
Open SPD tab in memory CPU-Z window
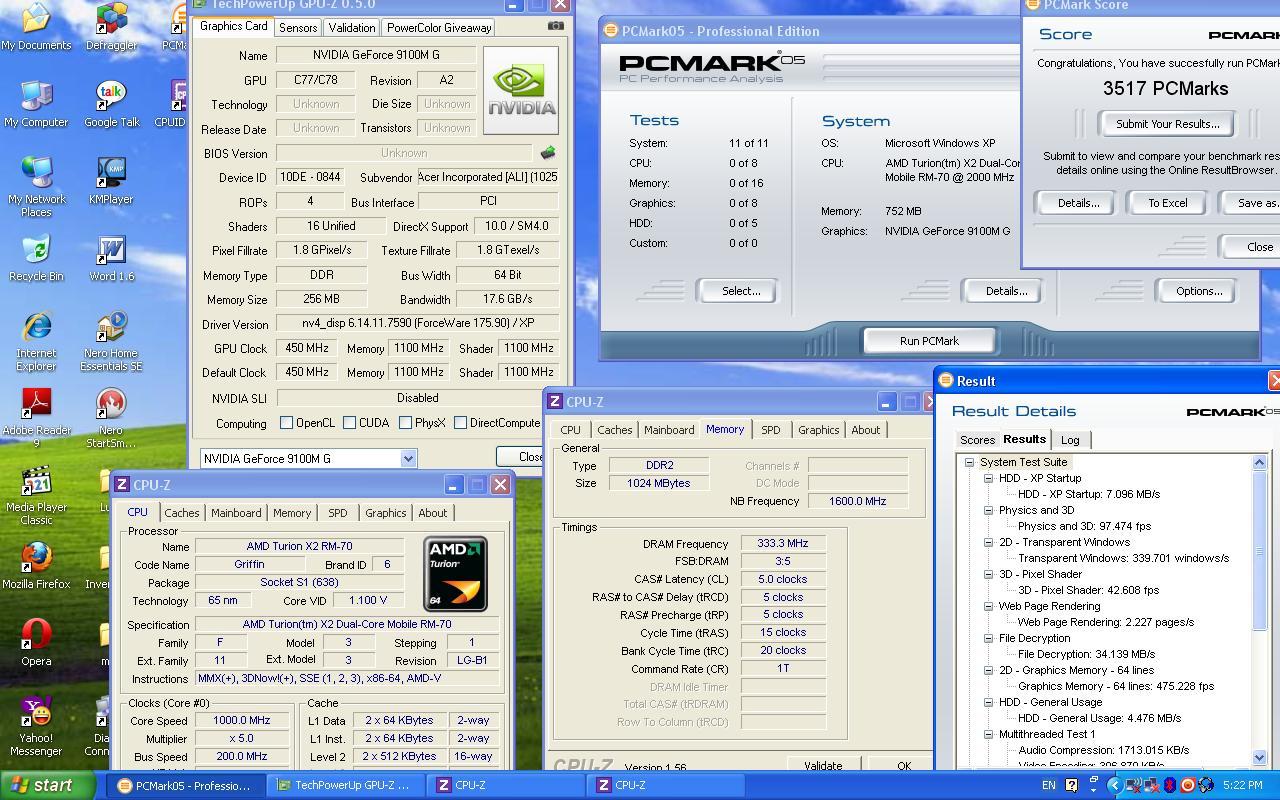point(770,430)
